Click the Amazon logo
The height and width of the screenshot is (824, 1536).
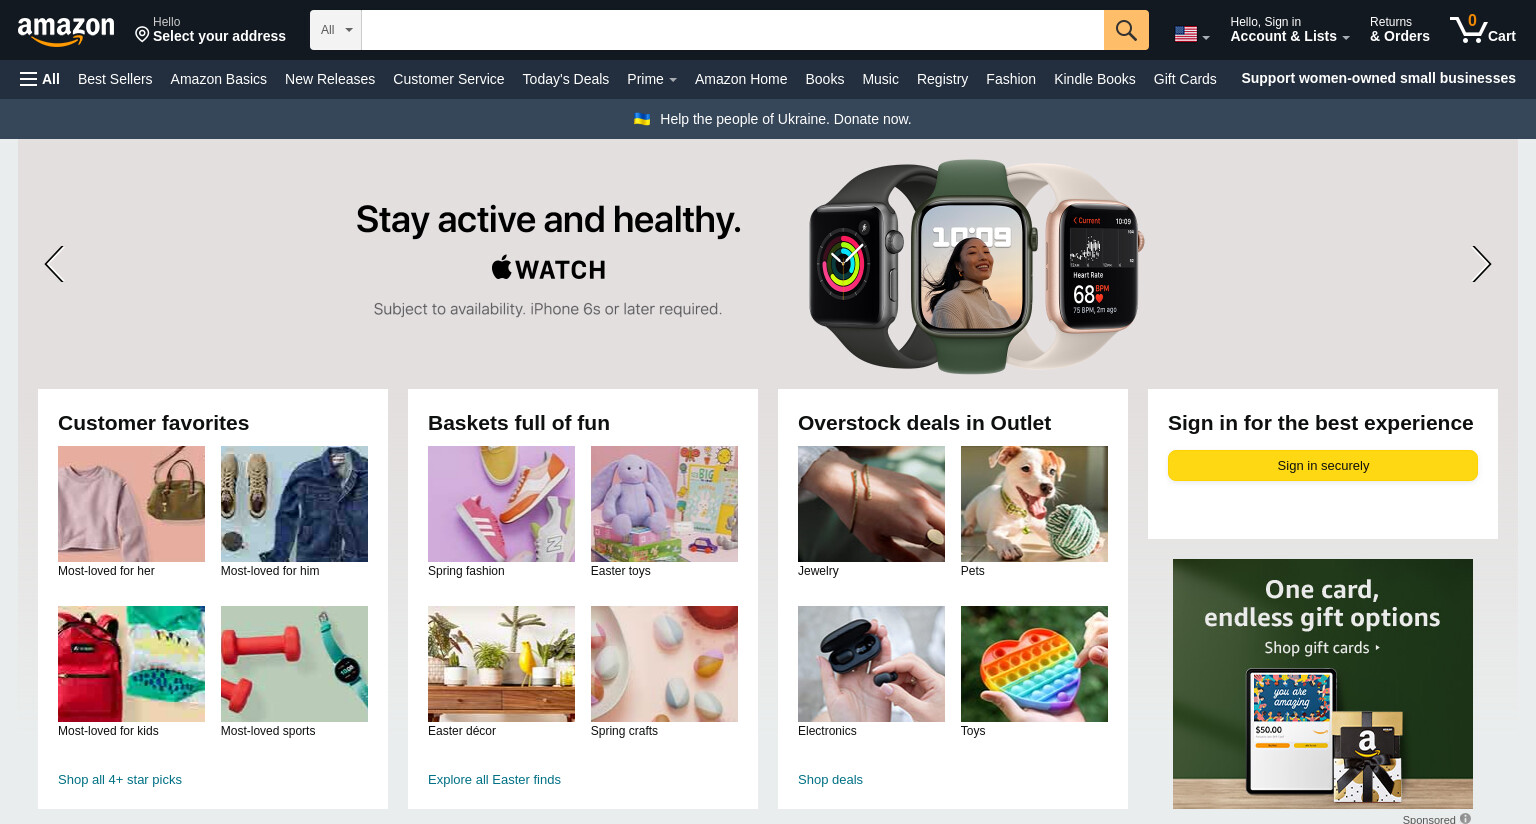pyautogui.click(x=66, y=31)
